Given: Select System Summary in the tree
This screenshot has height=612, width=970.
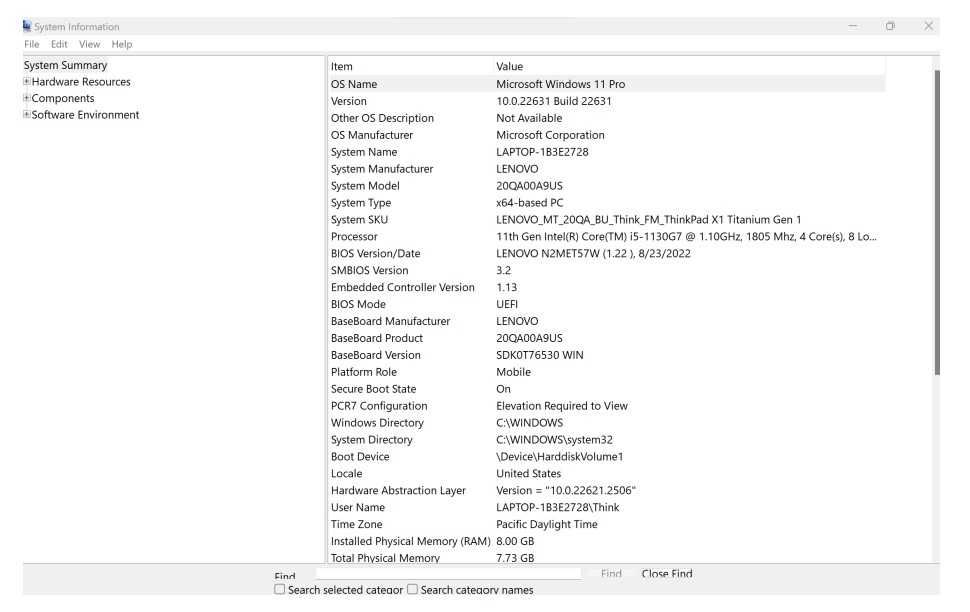Looking at the screenshot, I should coord(65,65).
